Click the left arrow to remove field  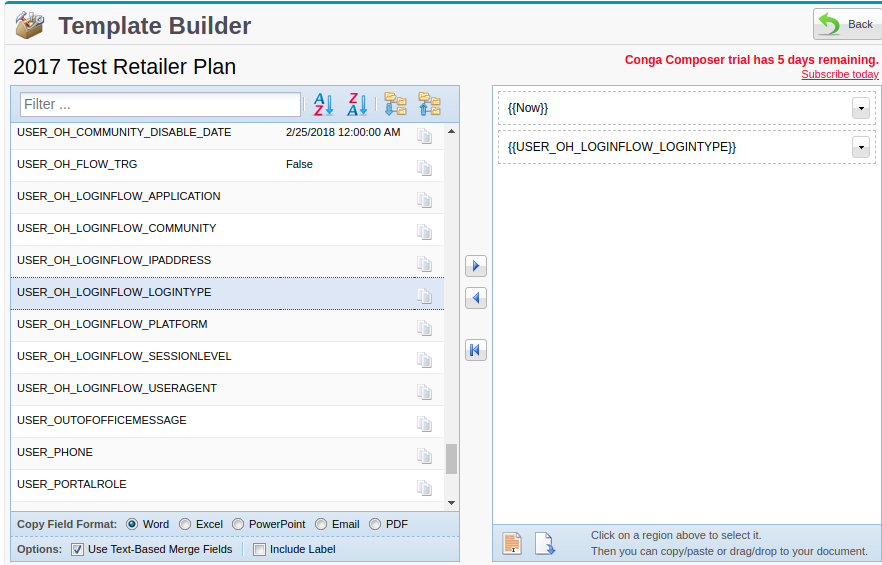coord(476,298)
